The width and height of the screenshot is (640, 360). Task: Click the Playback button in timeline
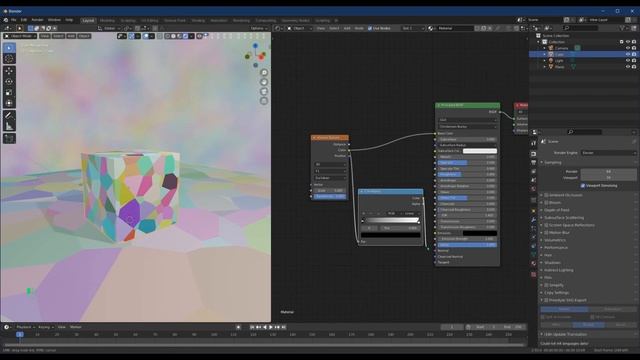tap(24, 327)
